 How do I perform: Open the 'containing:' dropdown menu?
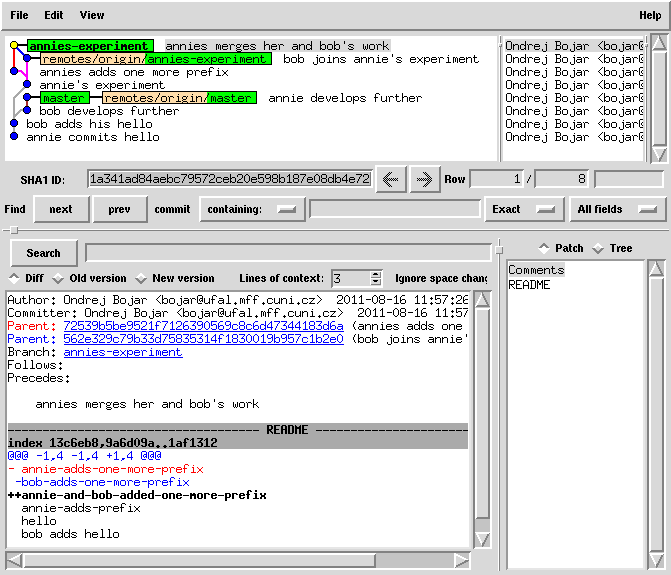[x=251, y=209]
